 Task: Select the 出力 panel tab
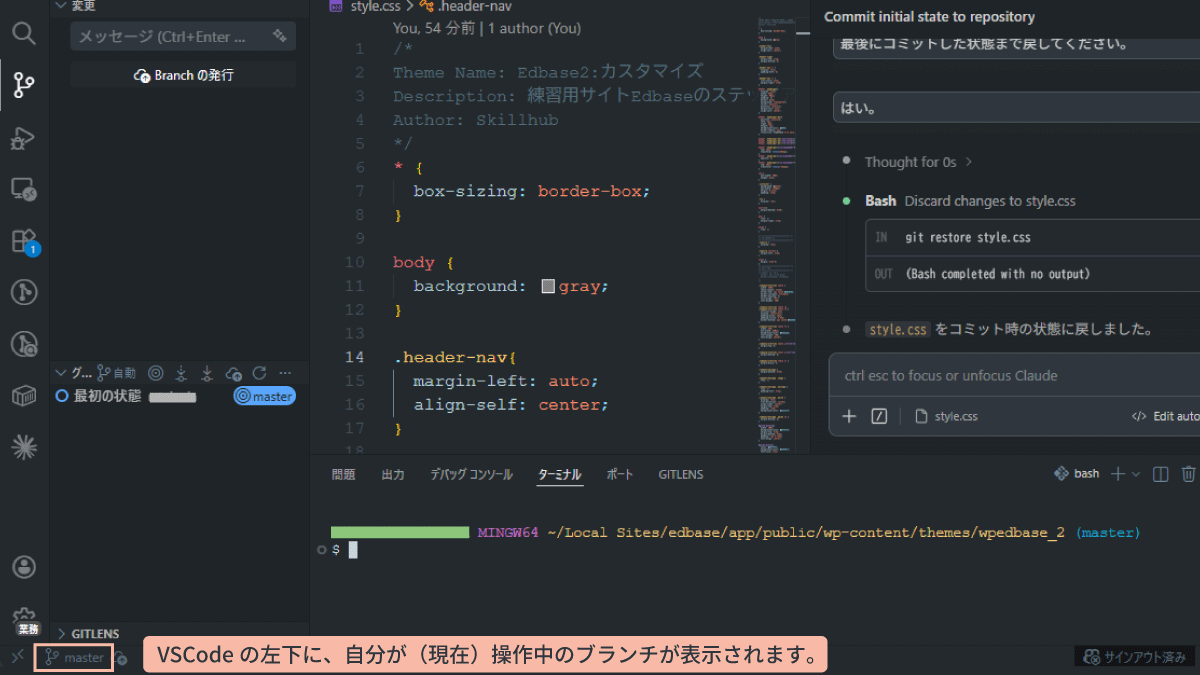[393, 474]
